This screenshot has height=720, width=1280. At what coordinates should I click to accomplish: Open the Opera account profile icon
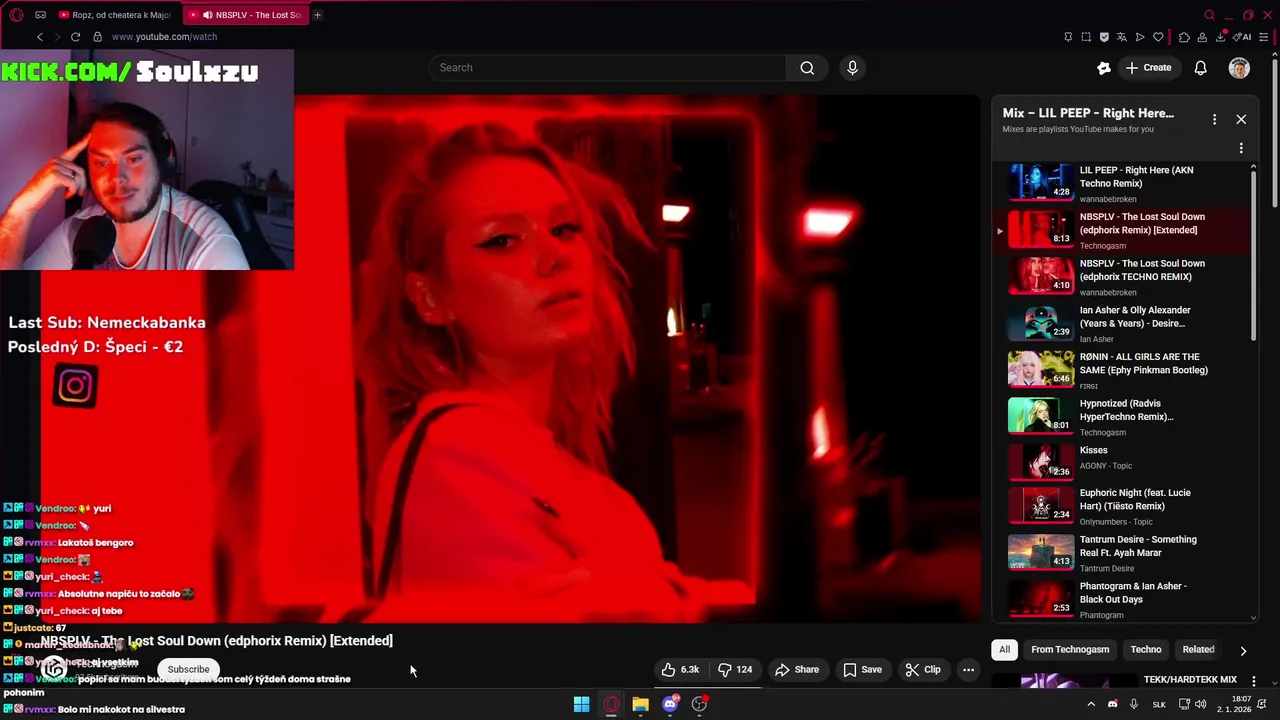1203,37
